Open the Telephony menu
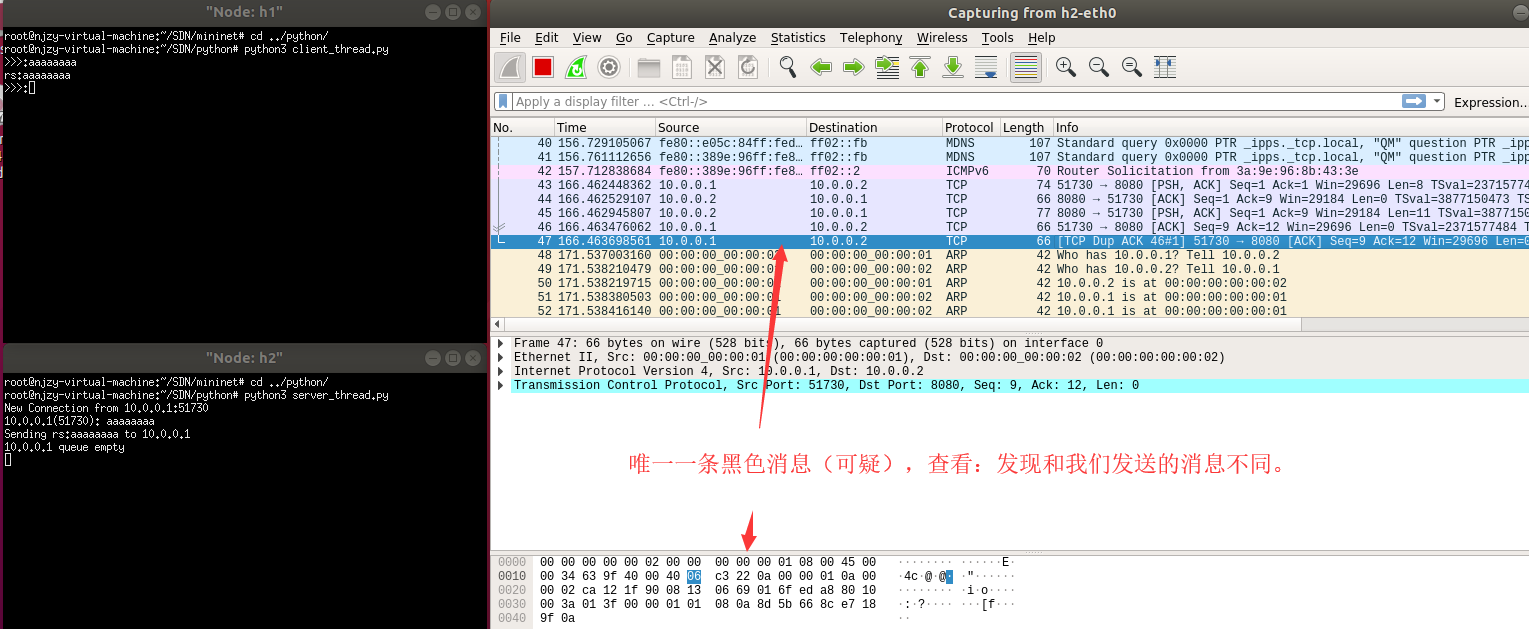Viewport: 1529px width, 629px height. tap(871, 38)
